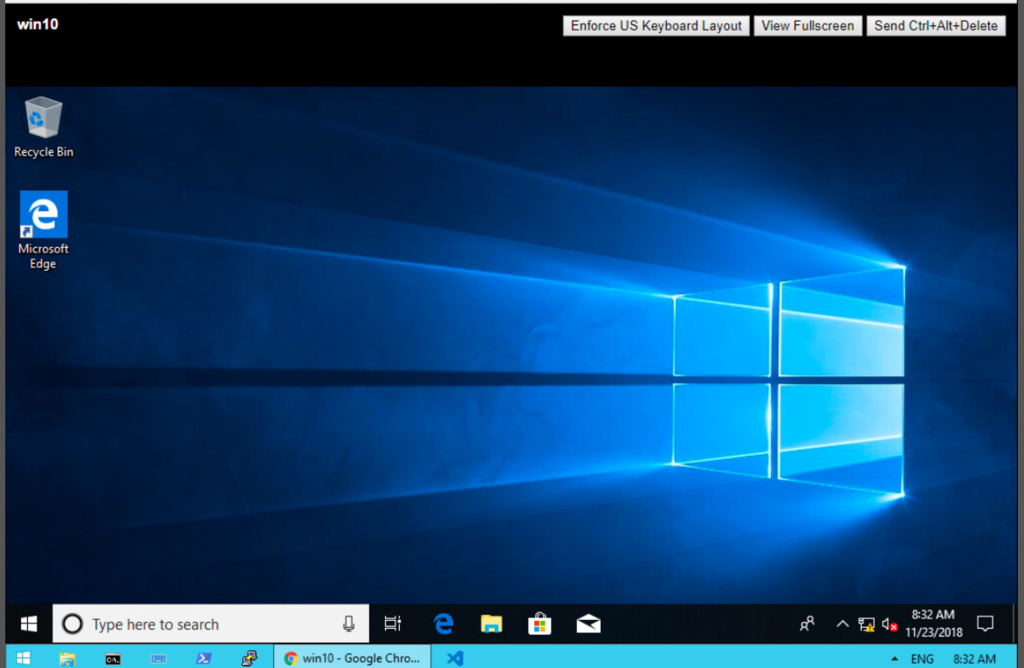Activate the microphone in the search box

pos(349,624)
